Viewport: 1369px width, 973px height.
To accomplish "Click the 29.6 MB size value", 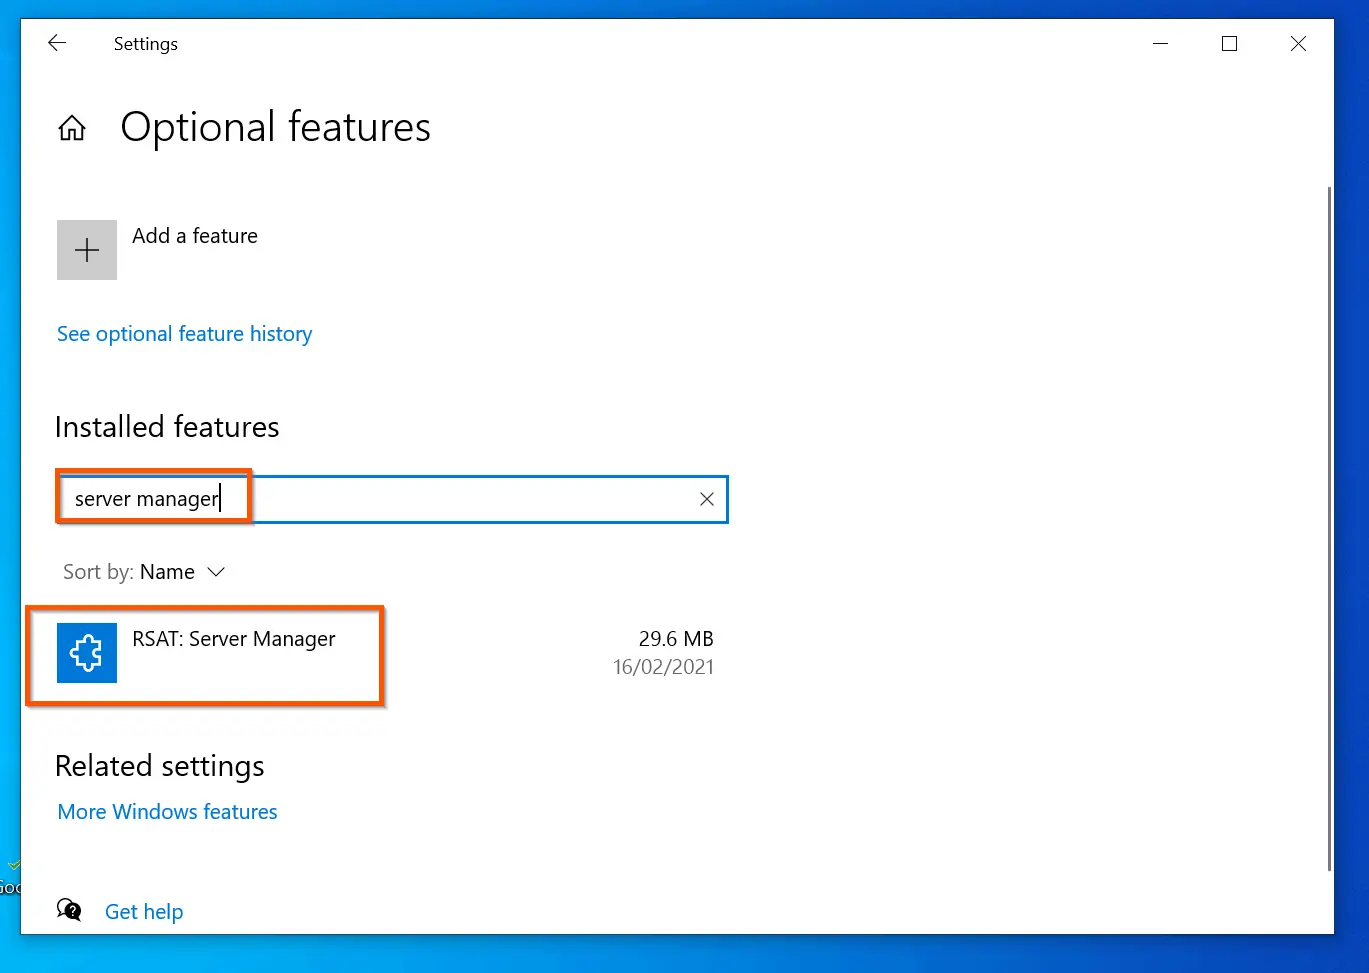I will [x=676, y=639].
